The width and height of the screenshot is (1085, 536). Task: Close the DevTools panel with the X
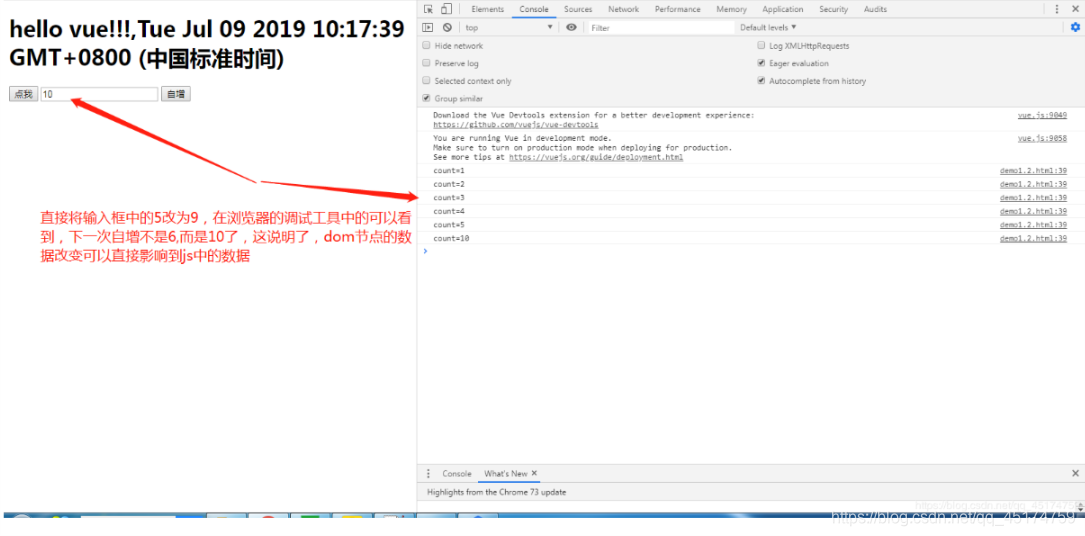click(x=1076, y=9)
